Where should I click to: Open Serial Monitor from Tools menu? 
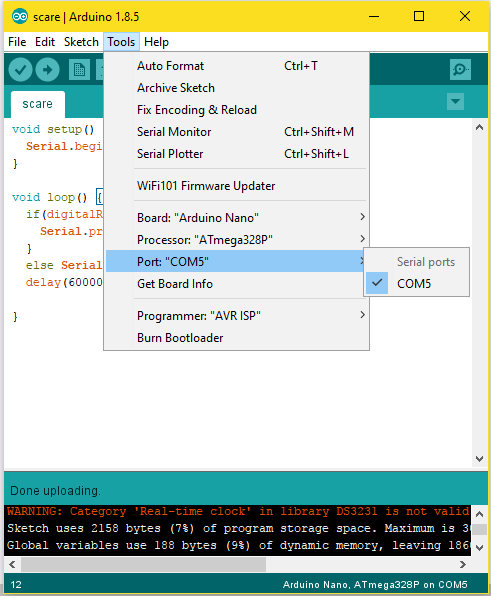pos(236,132)
